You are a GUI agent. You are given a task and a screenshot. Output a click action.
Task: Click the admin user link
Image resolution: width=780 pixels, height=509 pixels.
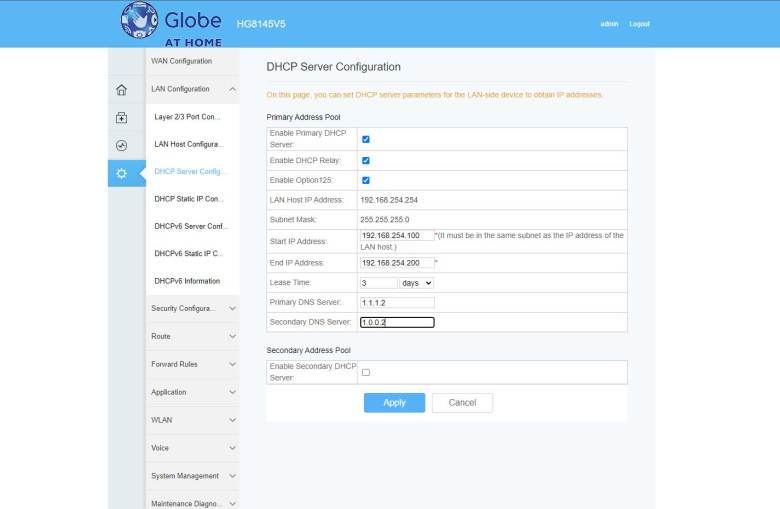(609, 24)
